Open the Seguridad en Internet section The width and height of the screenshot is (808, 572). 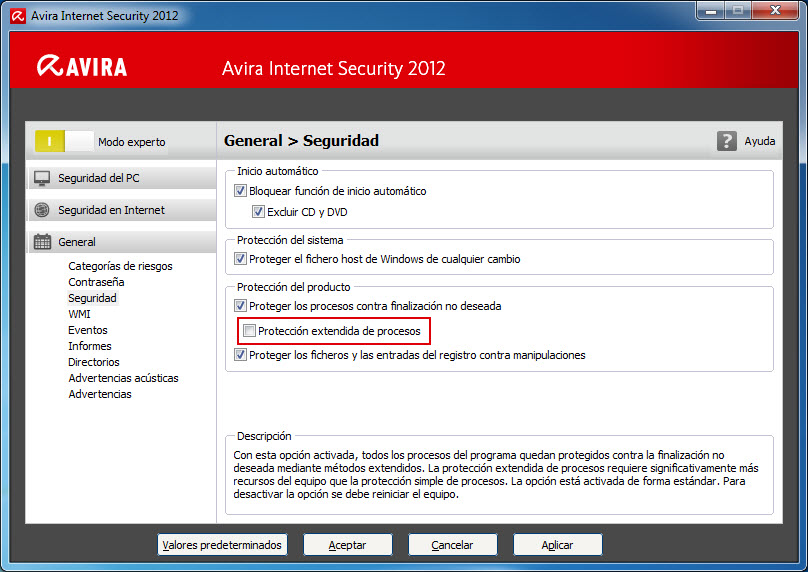pyautogui.click(x=122, y=210)
